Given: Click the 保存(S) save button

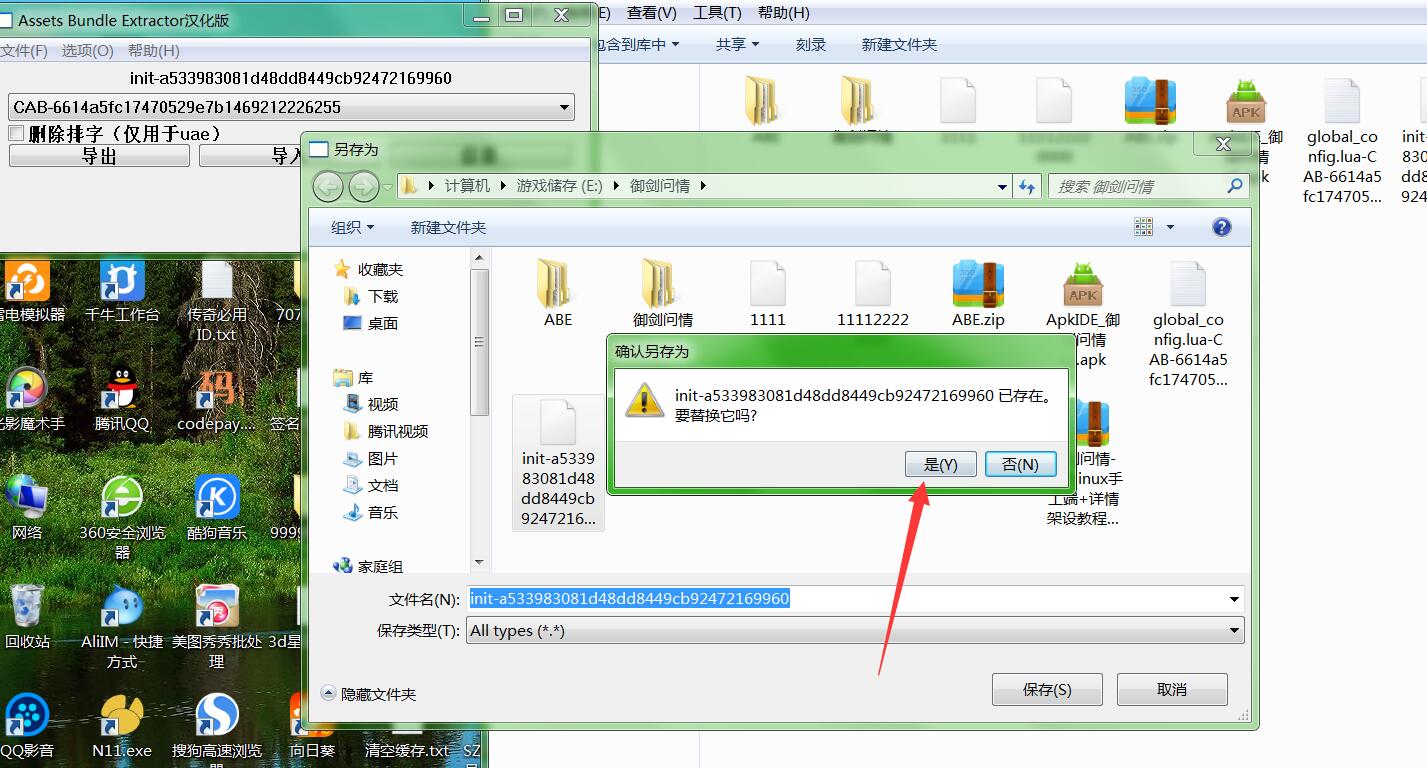Looking at the screenshot, I should [x=1046, y=689].
